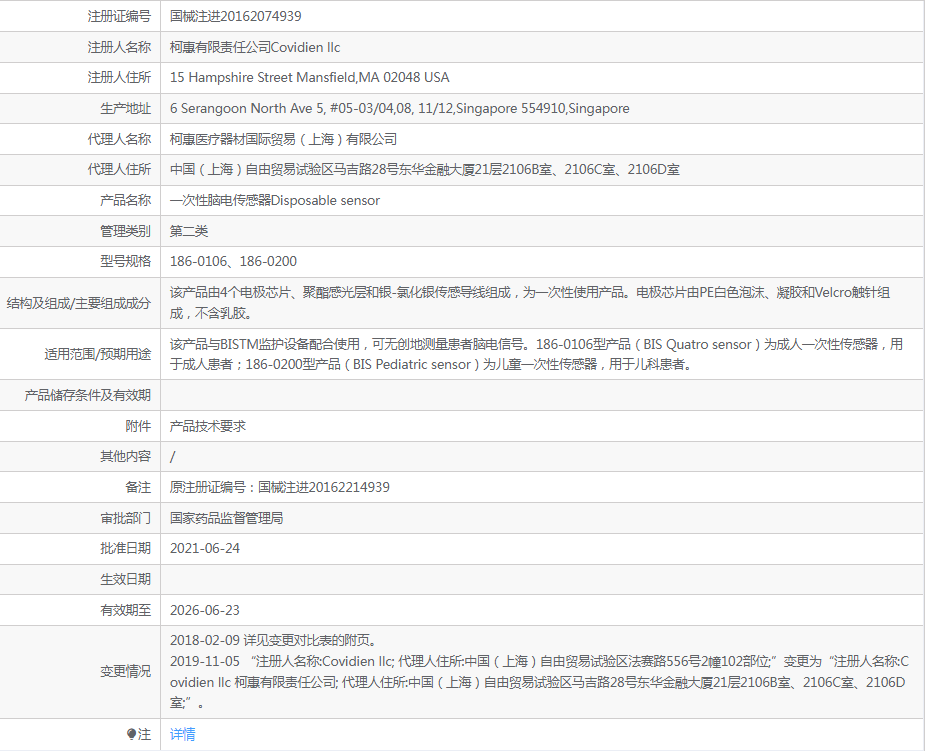Image resolution: width=927 pixels, height=751 pixels.
Task: Click the 注册人名称 label
Action: [x=119, y=47]
